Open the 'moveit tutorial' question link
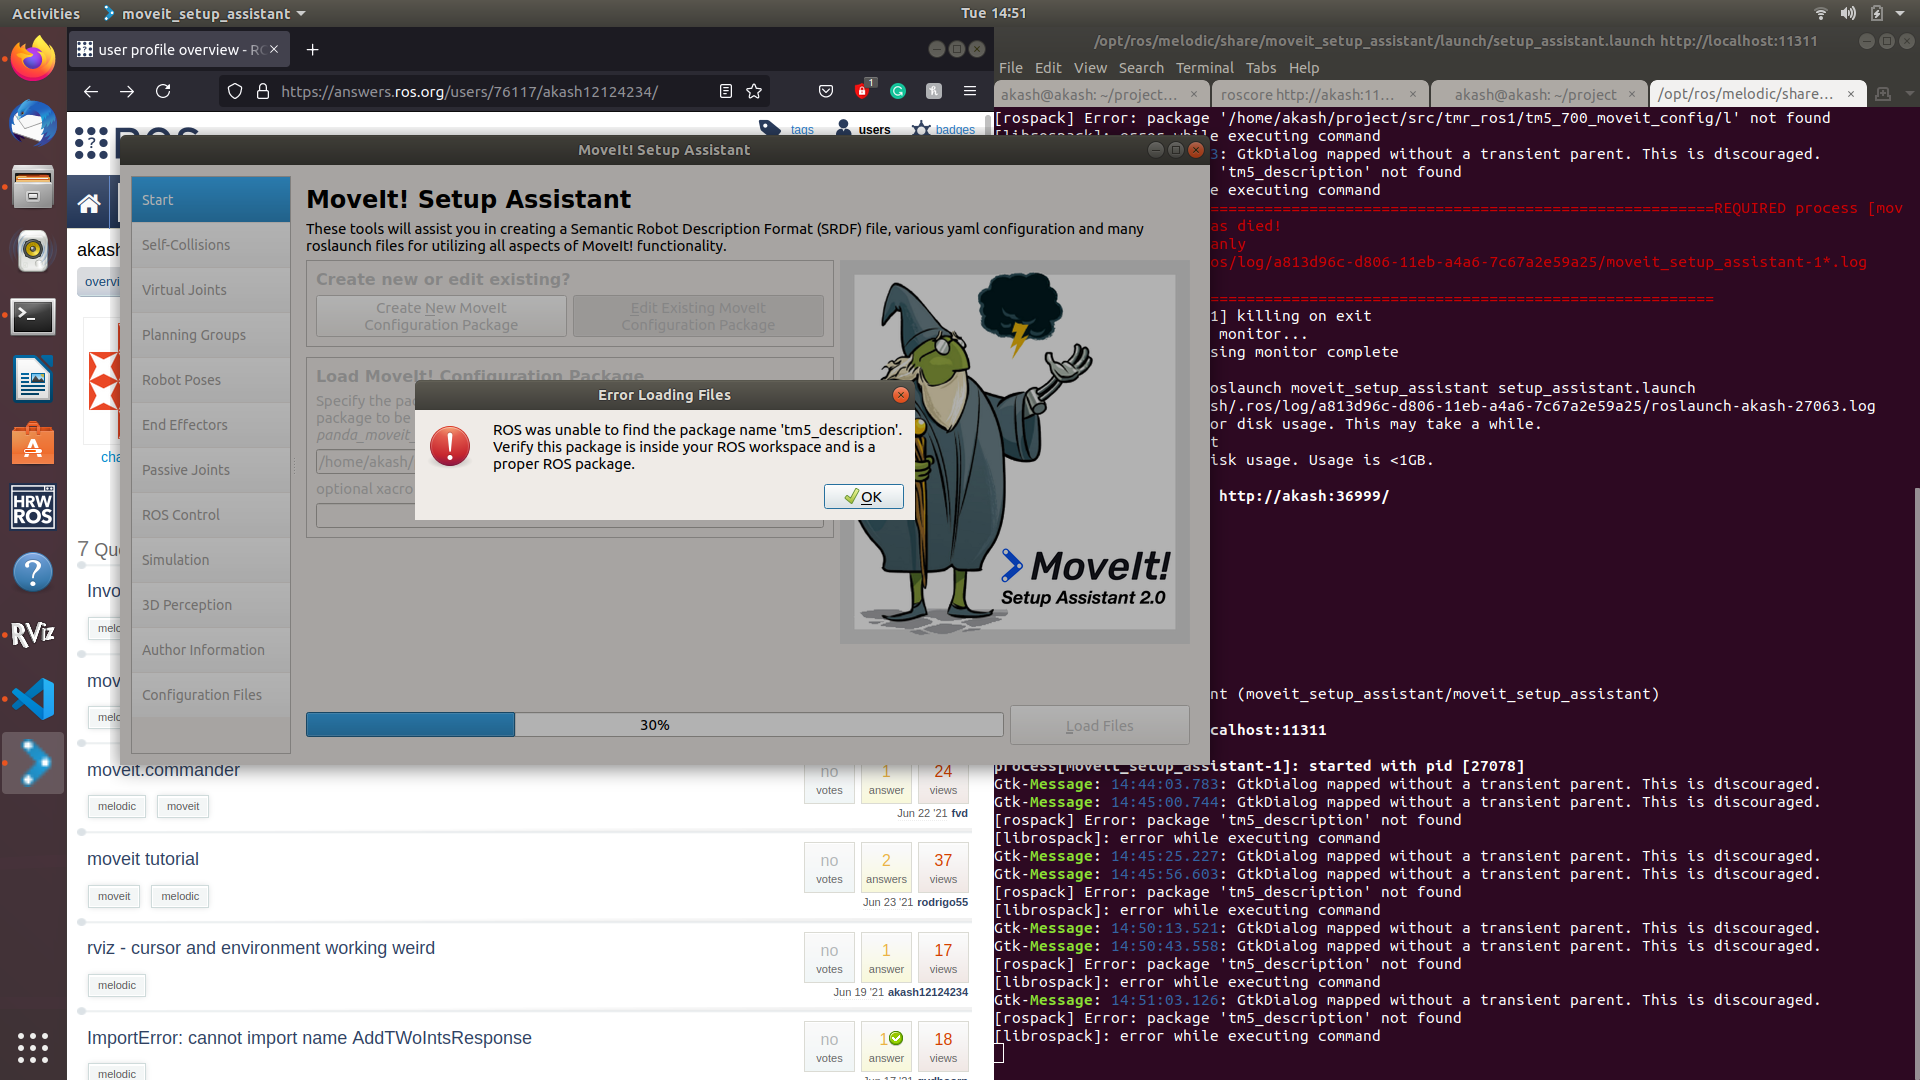Viewport: 1920px width, 1080px height. (x=143, y=859)
